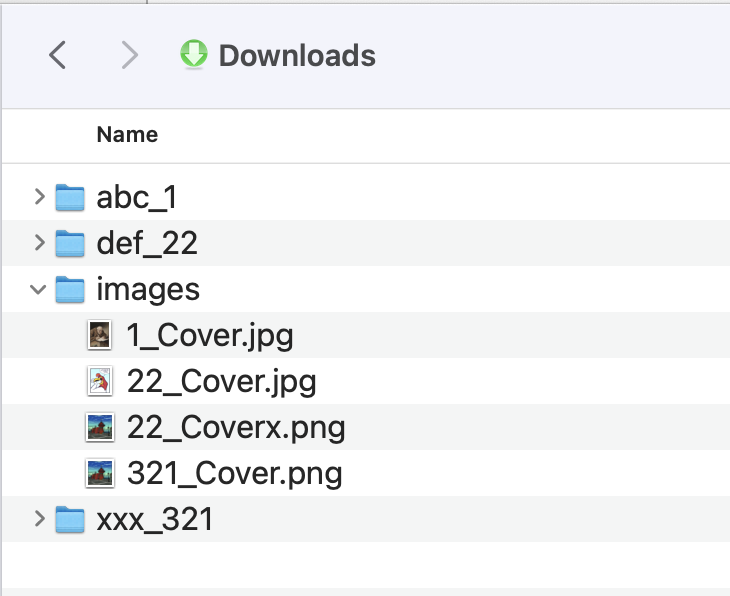Click the back navigation arrow
730x596 pixels.
tap(58, 55)
